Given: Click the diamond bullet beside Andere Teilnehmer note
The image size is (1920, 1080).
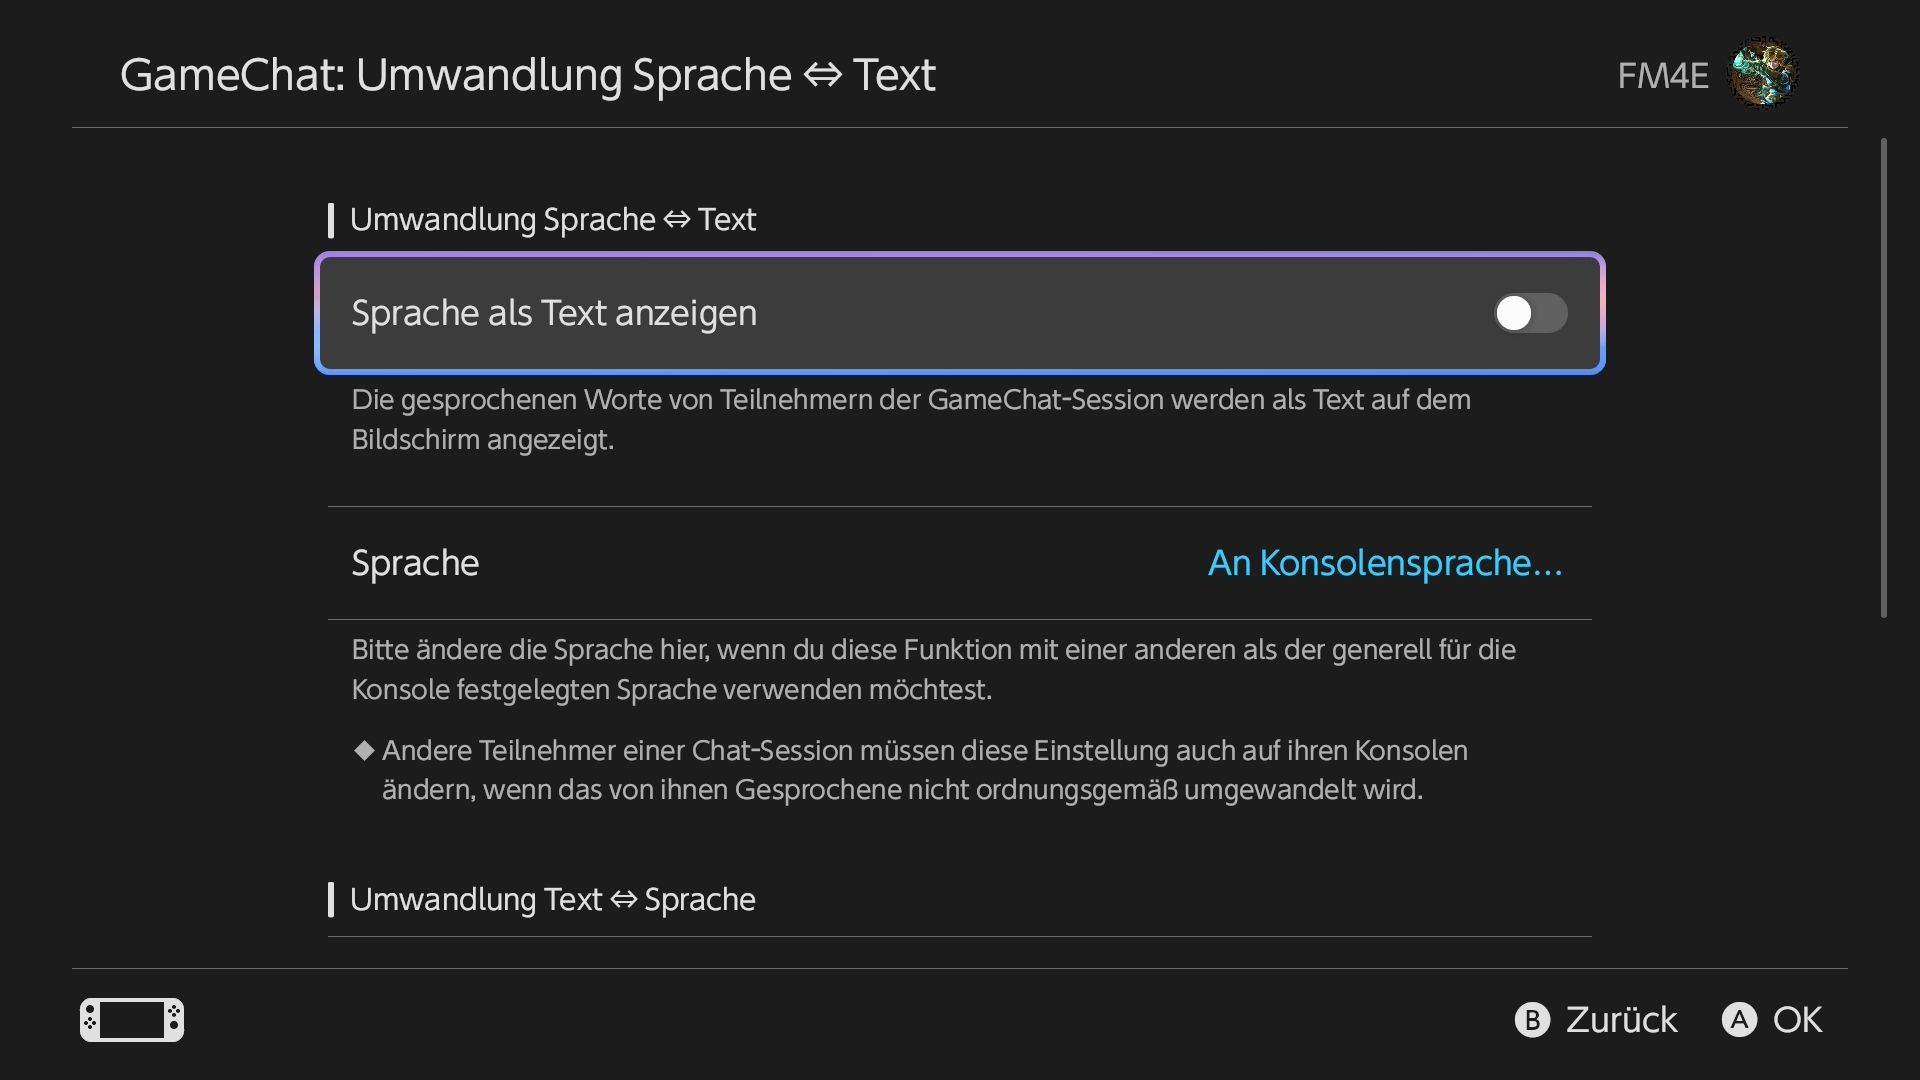Looking at the screenshot, I should coord(364,750).
